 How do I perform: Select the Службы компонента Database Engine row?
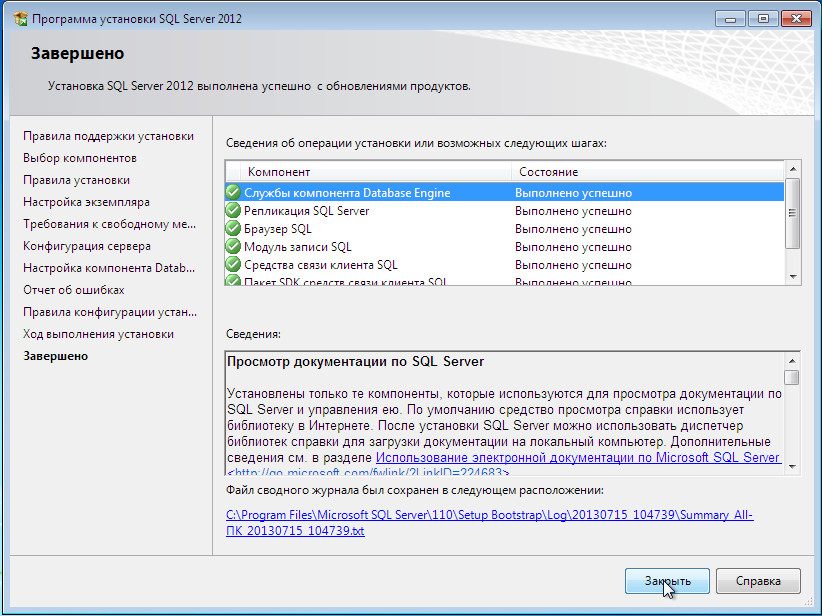tap(504, 192)
